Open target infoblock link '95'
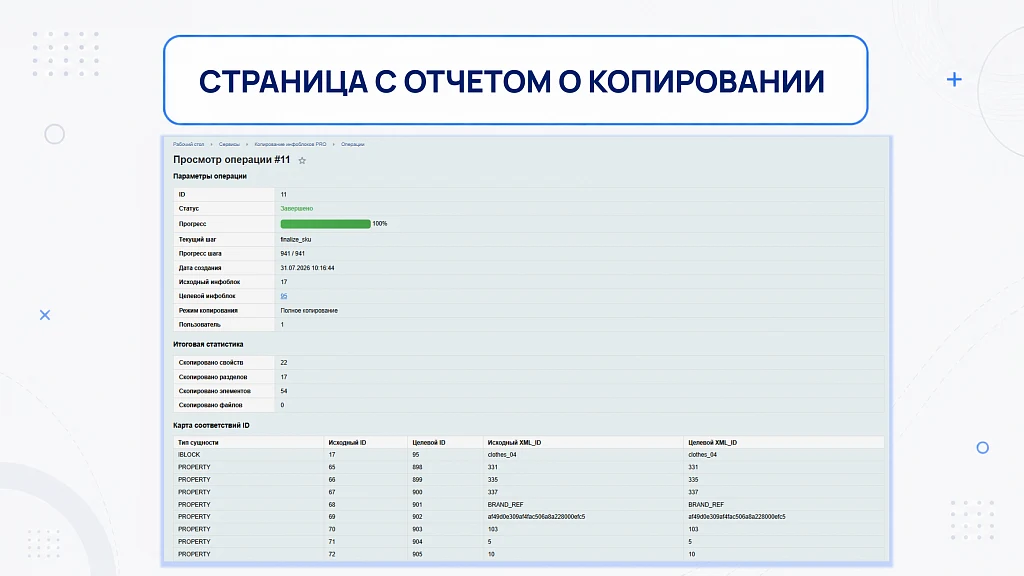 click(x=283, y=296)
